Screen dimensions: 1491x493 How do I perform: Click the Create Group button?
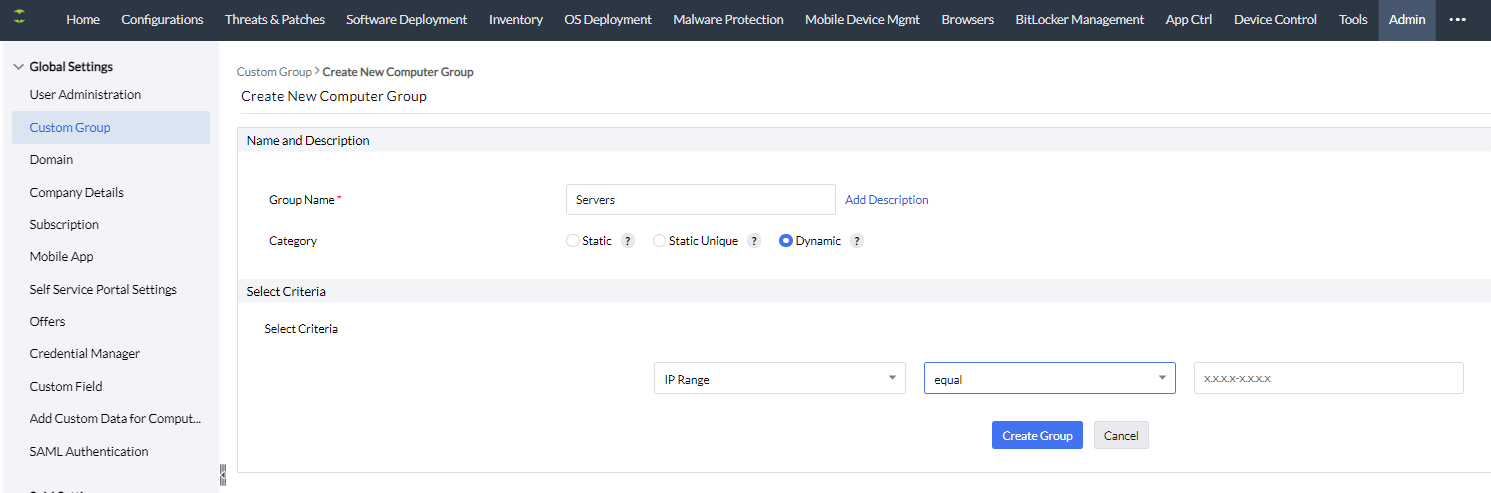pyautogui.click(x=1037, y=435)
